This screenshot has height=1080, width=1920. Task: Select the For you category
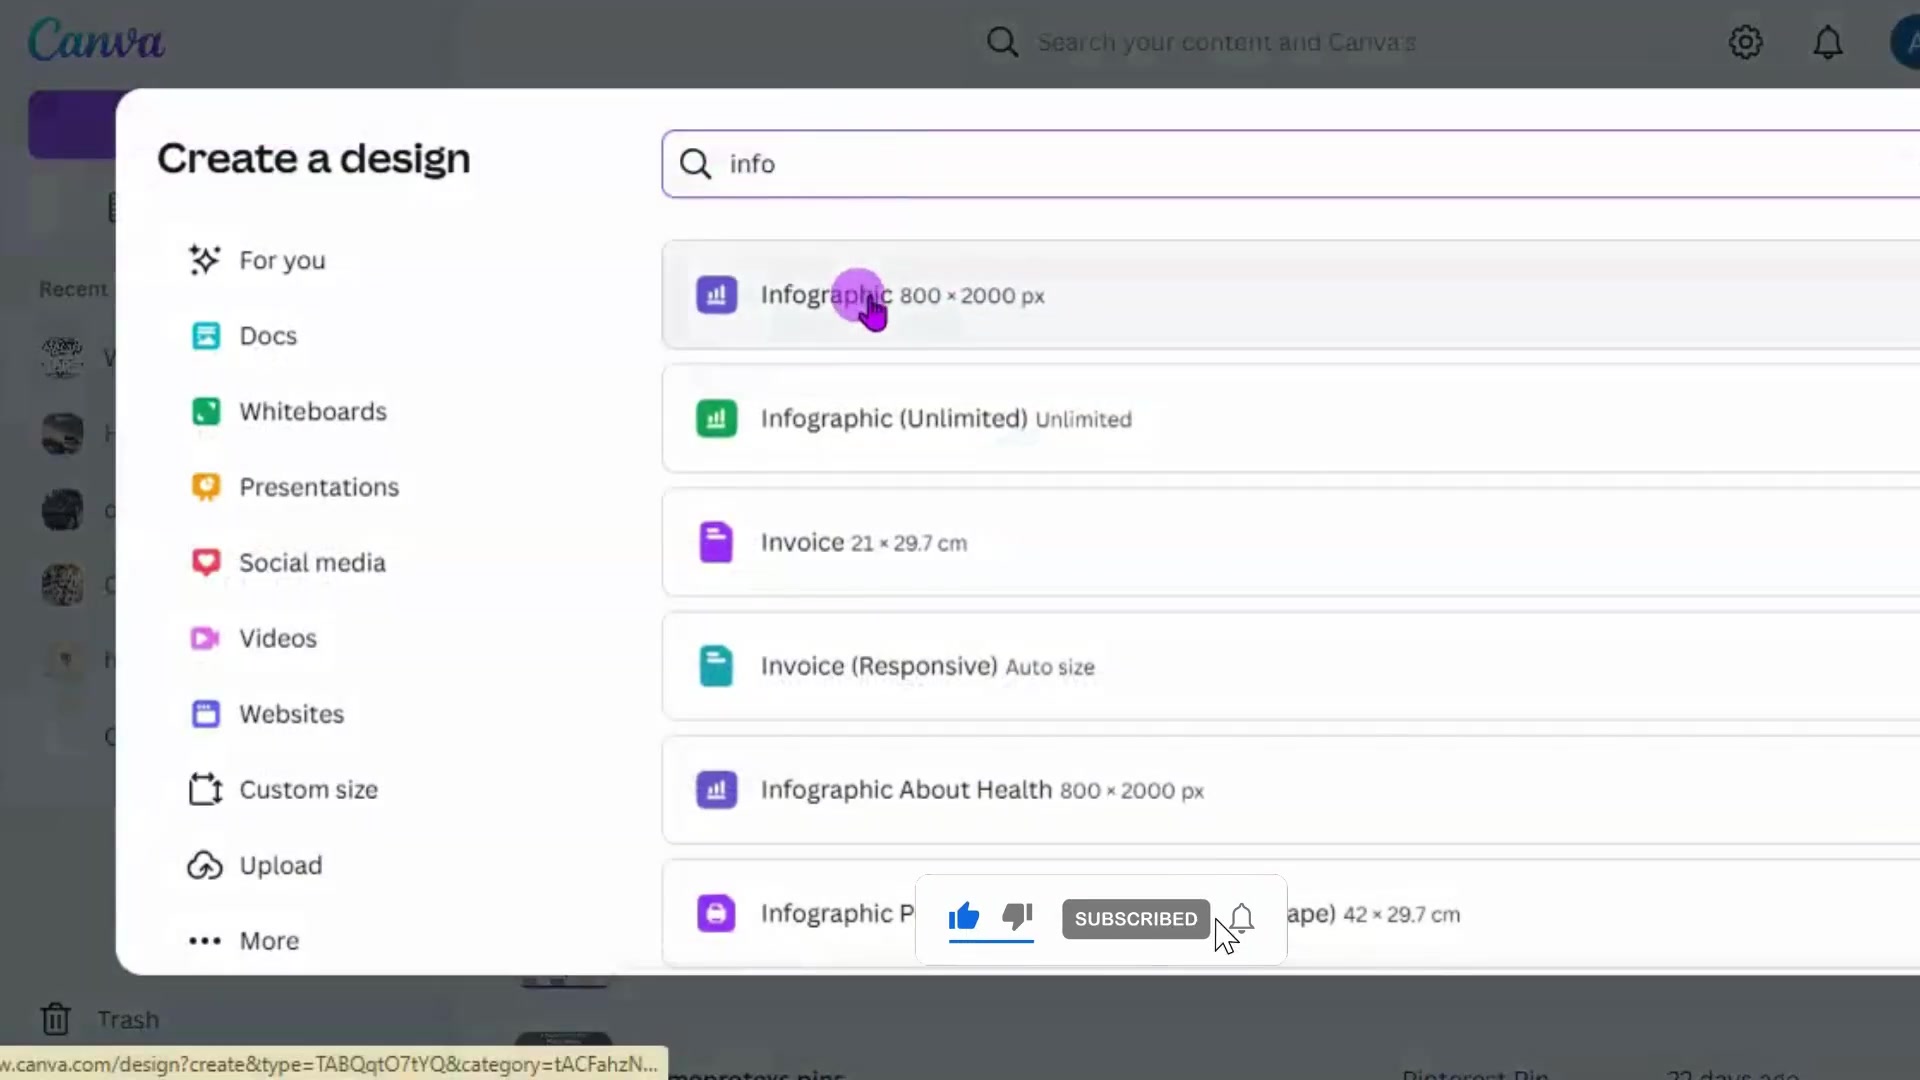pyautogui.click(x=282, y=260)
